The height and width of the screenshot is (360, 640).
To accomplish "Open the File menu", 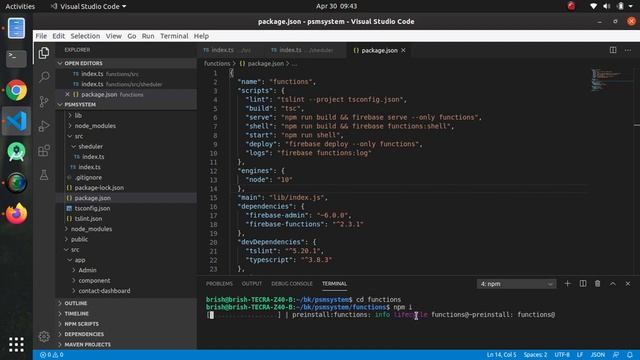I will tap(41, 36).
